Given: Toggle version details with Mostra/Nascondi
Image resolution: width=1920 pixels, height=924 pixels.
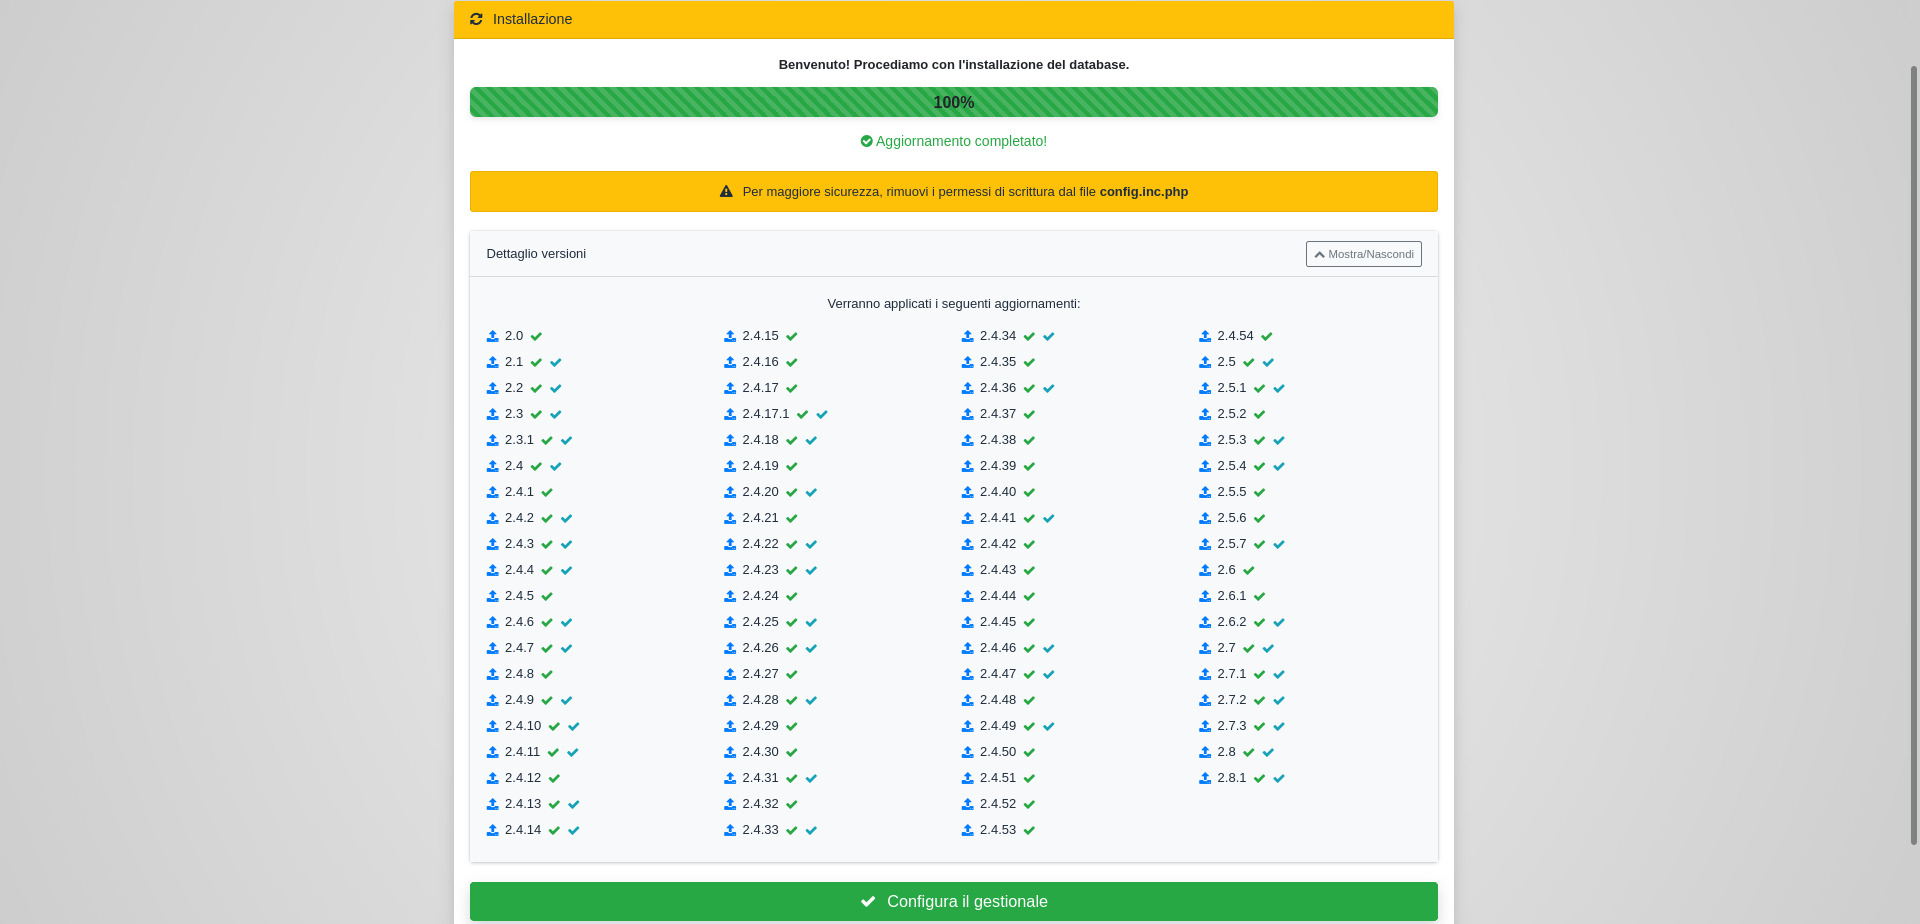Looking at the screenshot, I should pos(1363,254).
